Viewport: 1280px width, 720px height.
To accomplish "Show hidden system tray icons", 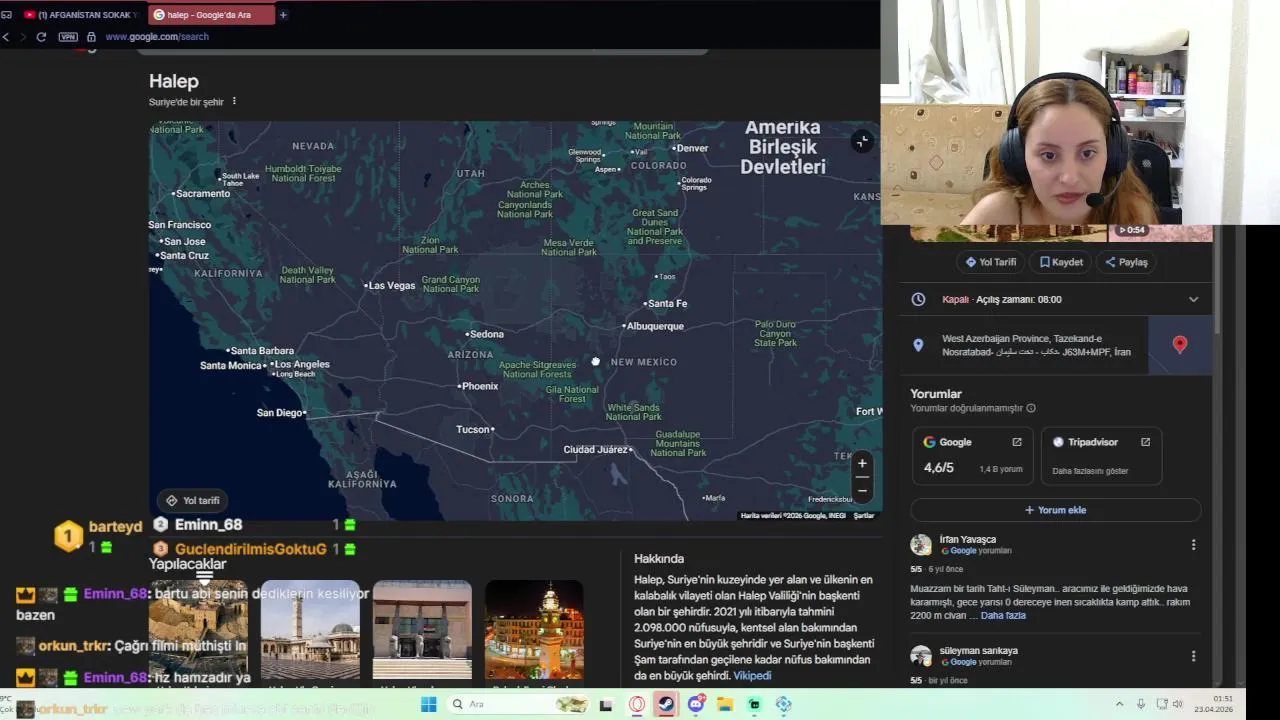I will click(1119, 705).
